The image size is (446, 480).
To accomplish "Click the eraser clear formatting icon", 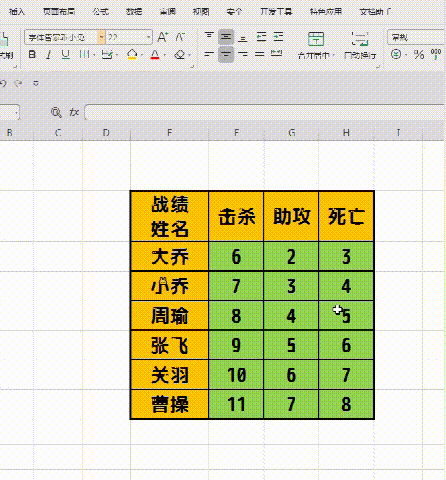I will (180, 54).
